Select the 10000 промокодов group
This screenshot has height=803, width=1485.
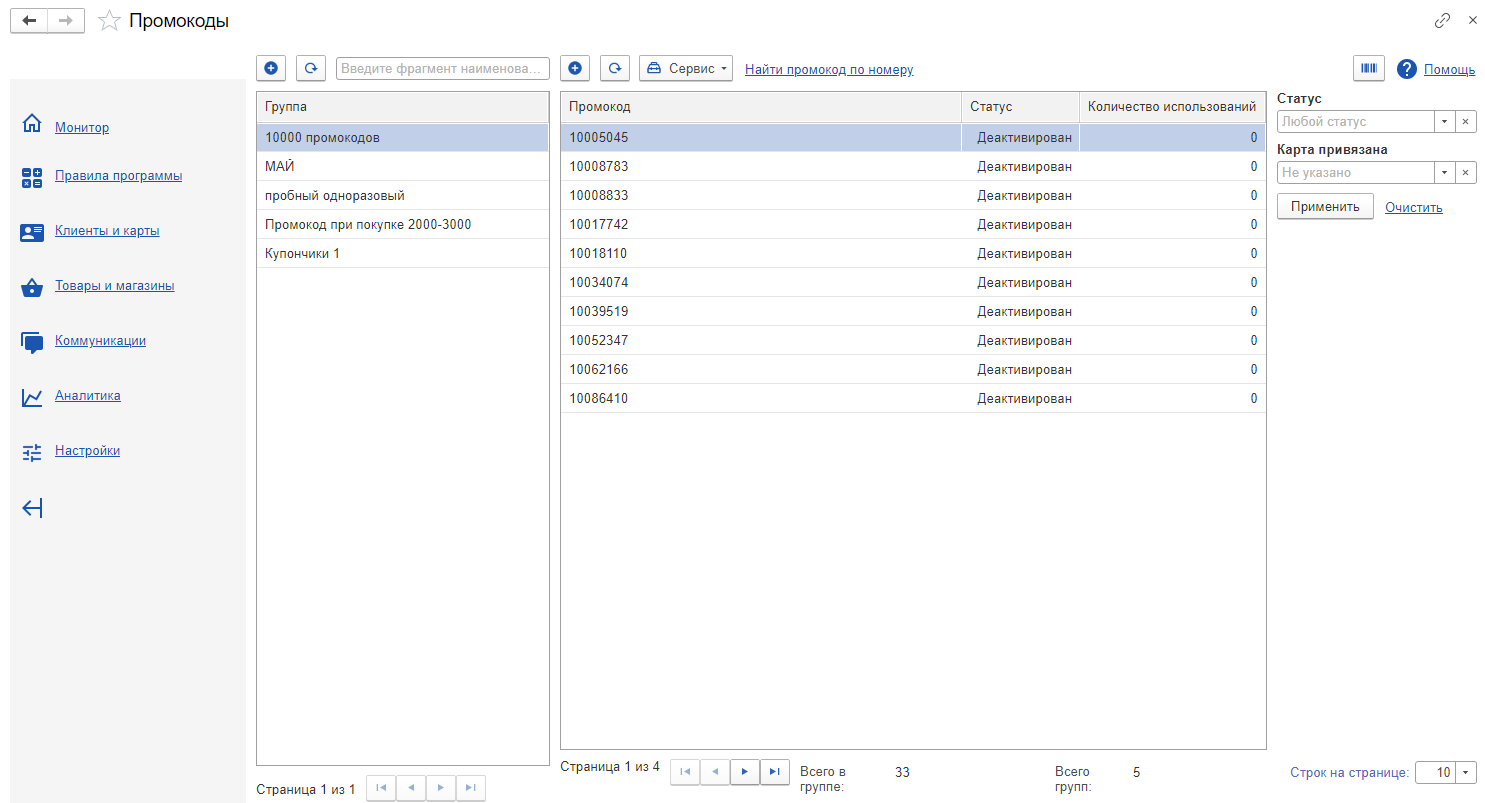[x=403, y=137]
